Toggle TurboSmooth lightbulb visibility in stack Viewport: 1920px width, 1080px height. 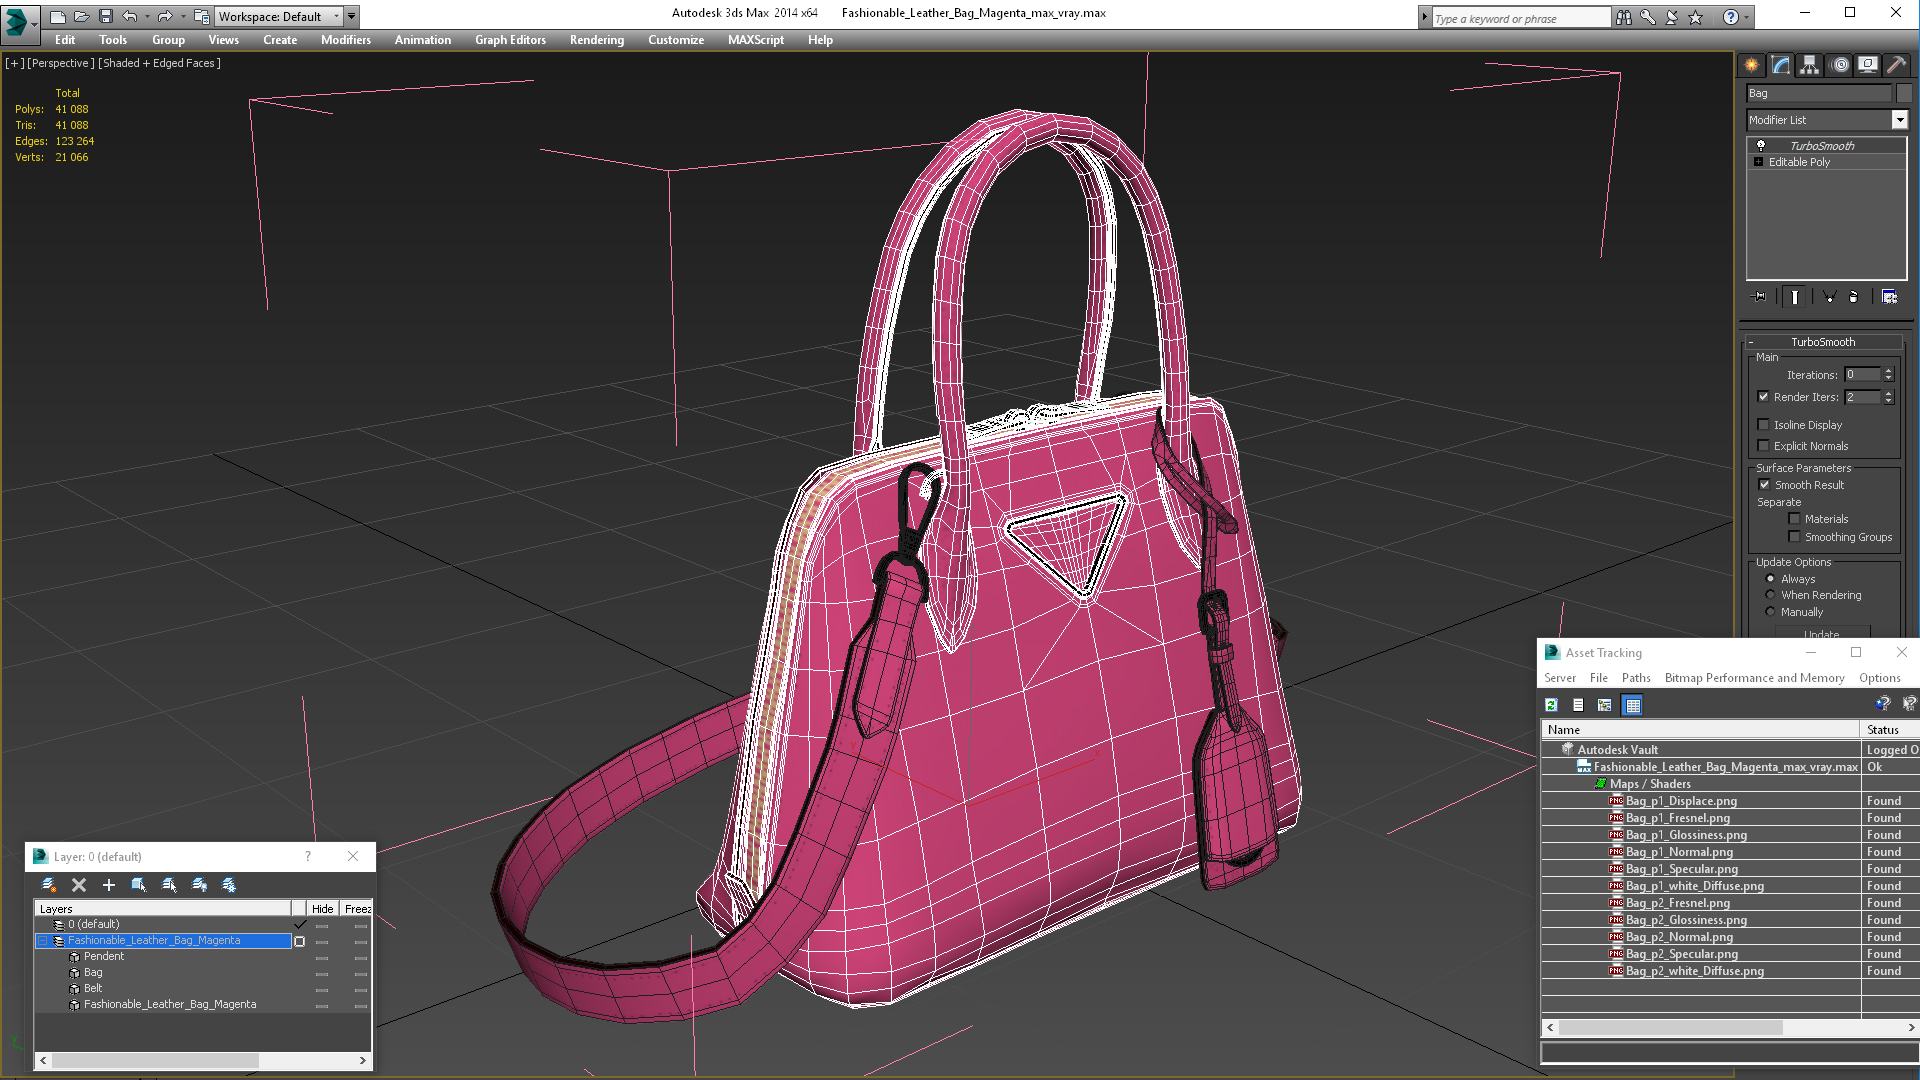point(1761,146)
